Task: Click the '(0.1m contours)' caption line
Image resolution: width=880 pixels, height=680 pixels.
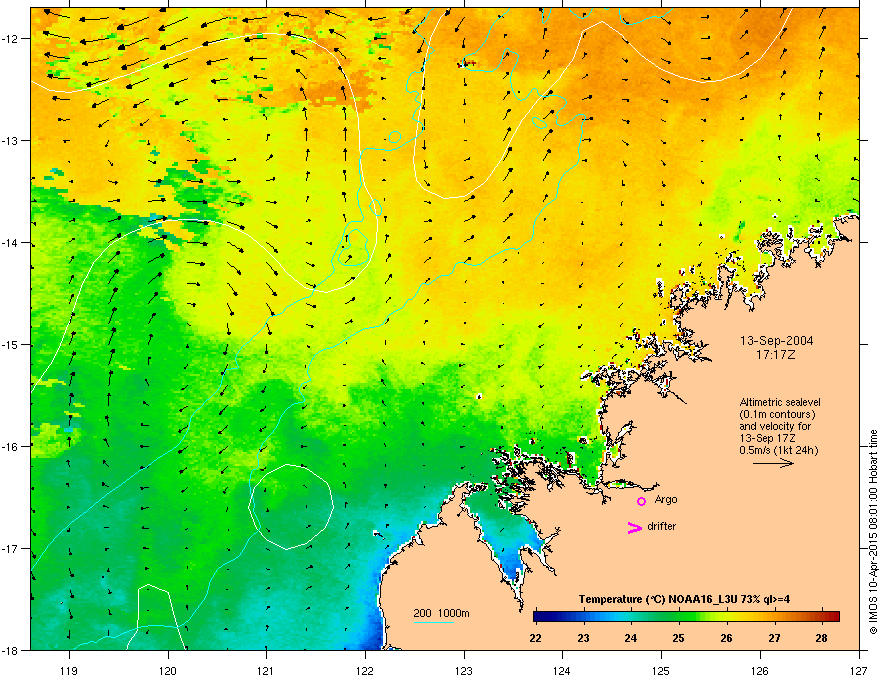Action: [x=777, y=415]
